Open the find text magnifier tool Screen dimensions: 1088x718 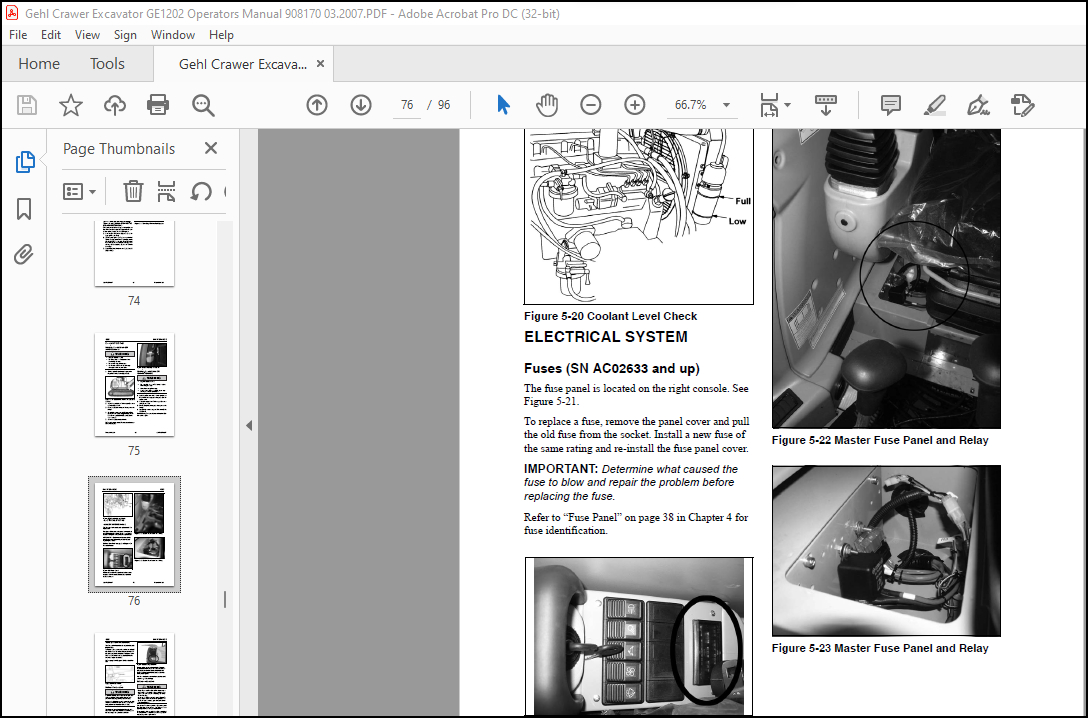[x=203, y=105]
